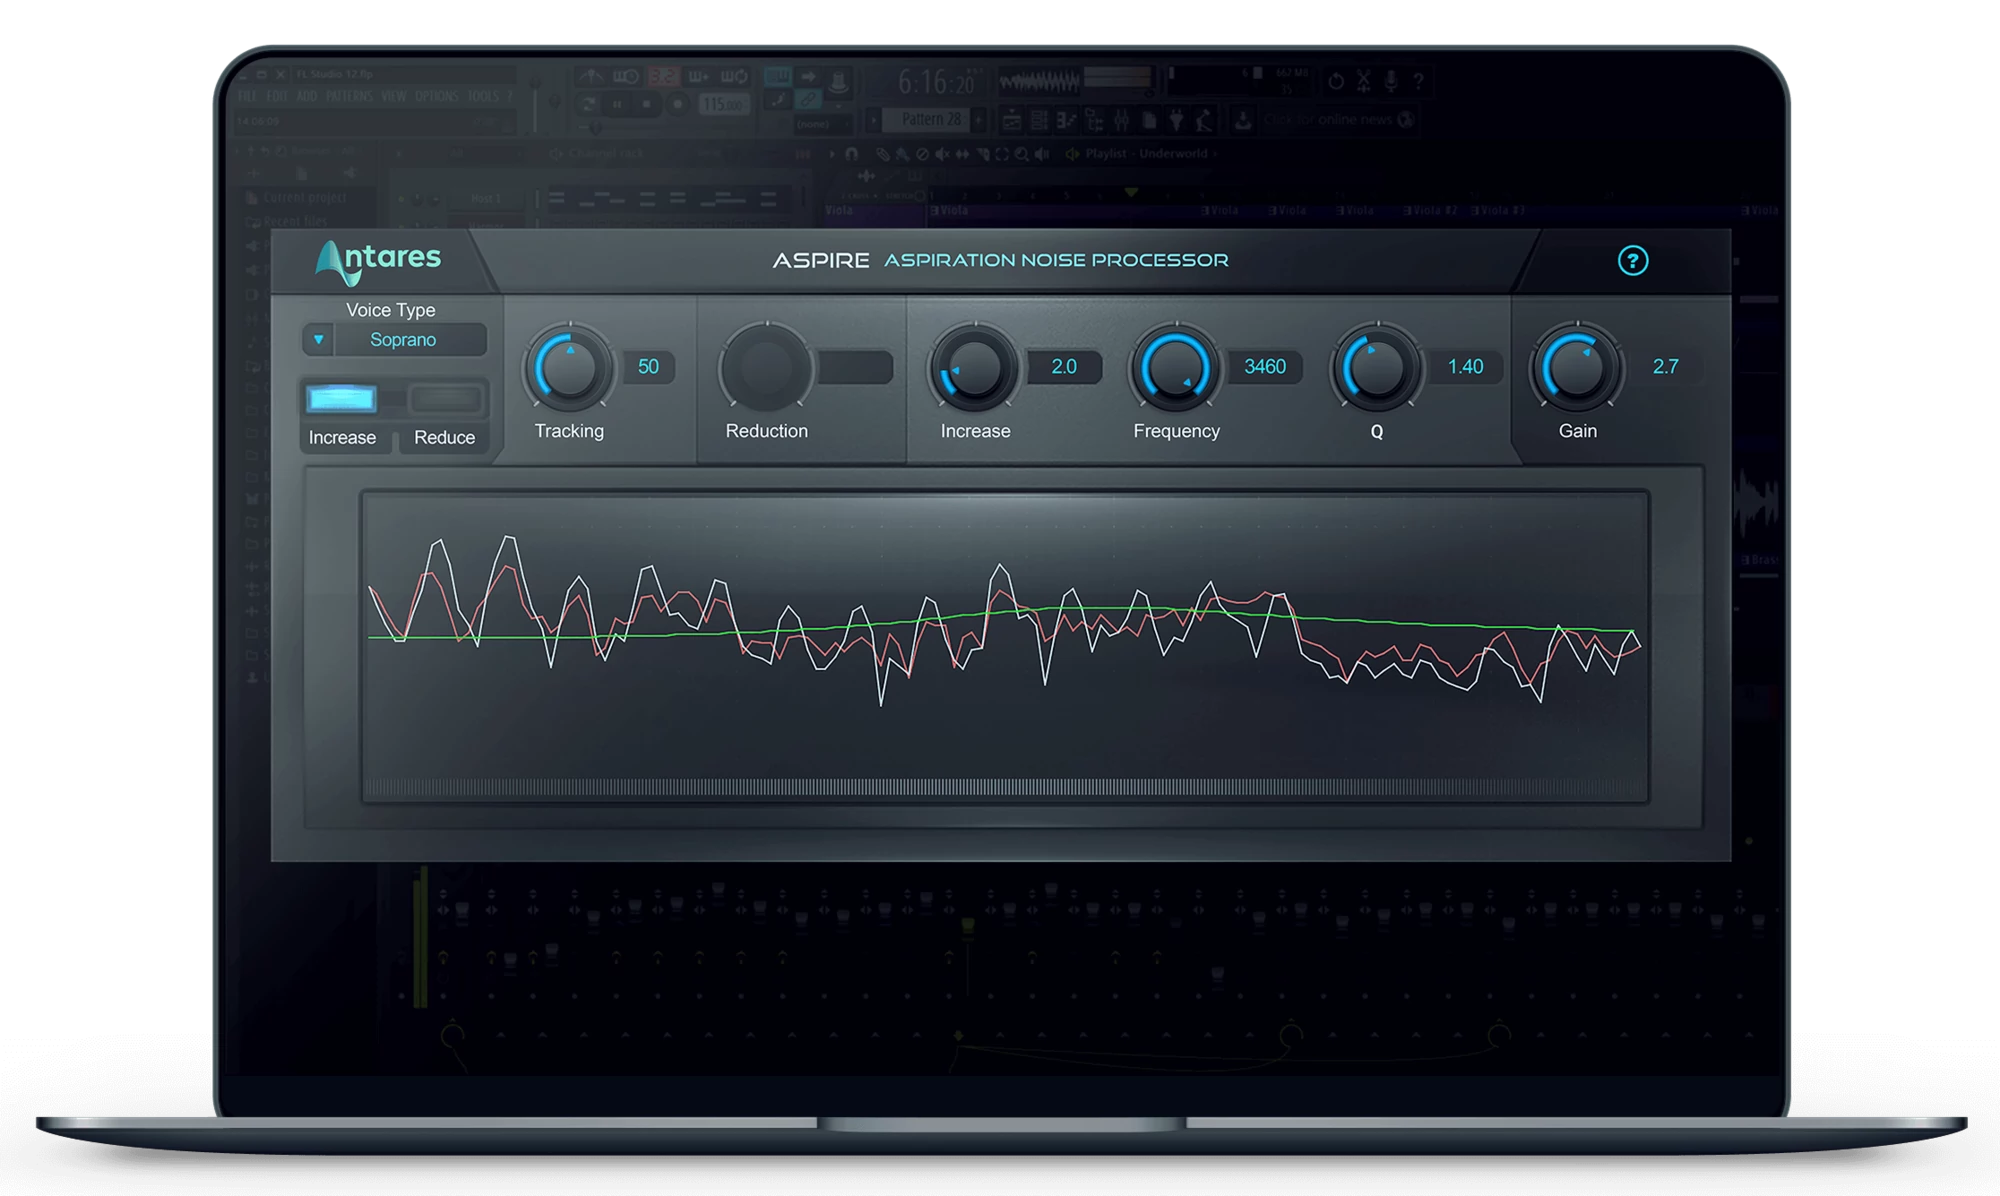Click the Tracking value field showing 50

point(648,367)
